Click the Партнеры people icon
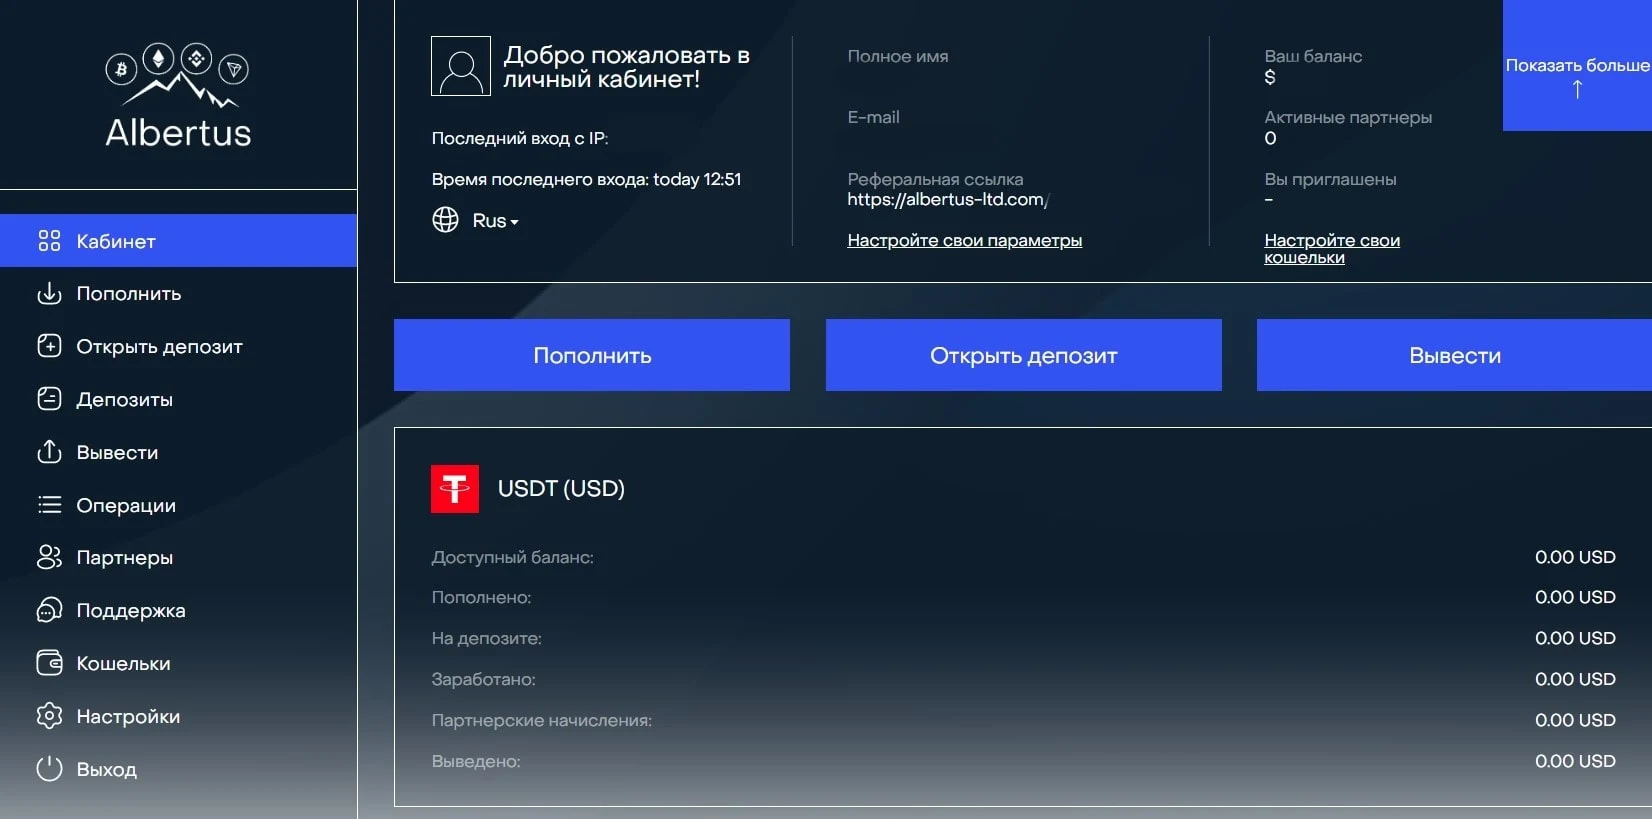This screenshot has height=819, width=1652. 49,557
